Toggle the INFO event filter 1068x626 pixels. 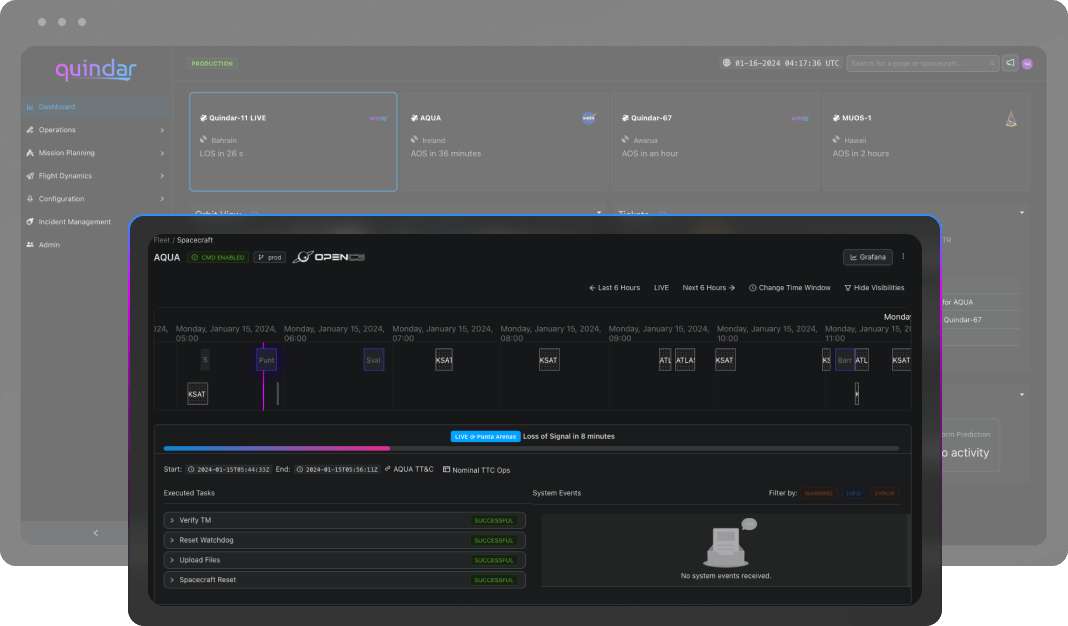tap(853, 493)
